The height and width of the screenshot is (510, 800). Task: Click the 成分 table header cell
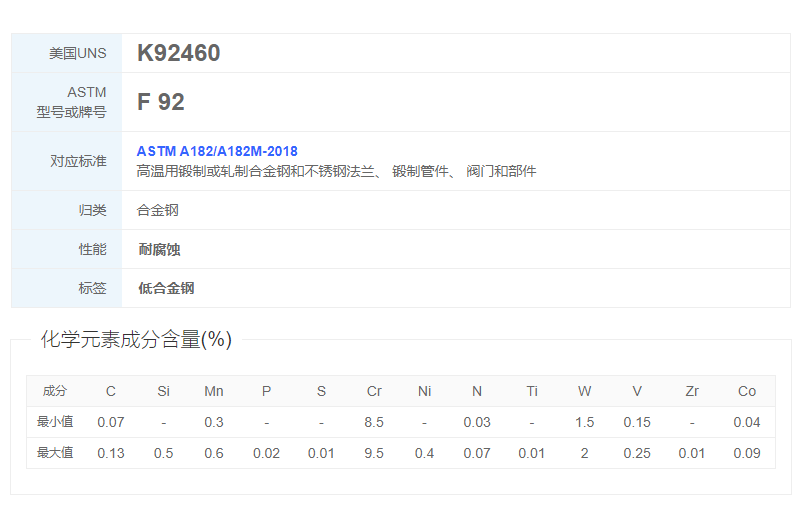click(55, 391)
